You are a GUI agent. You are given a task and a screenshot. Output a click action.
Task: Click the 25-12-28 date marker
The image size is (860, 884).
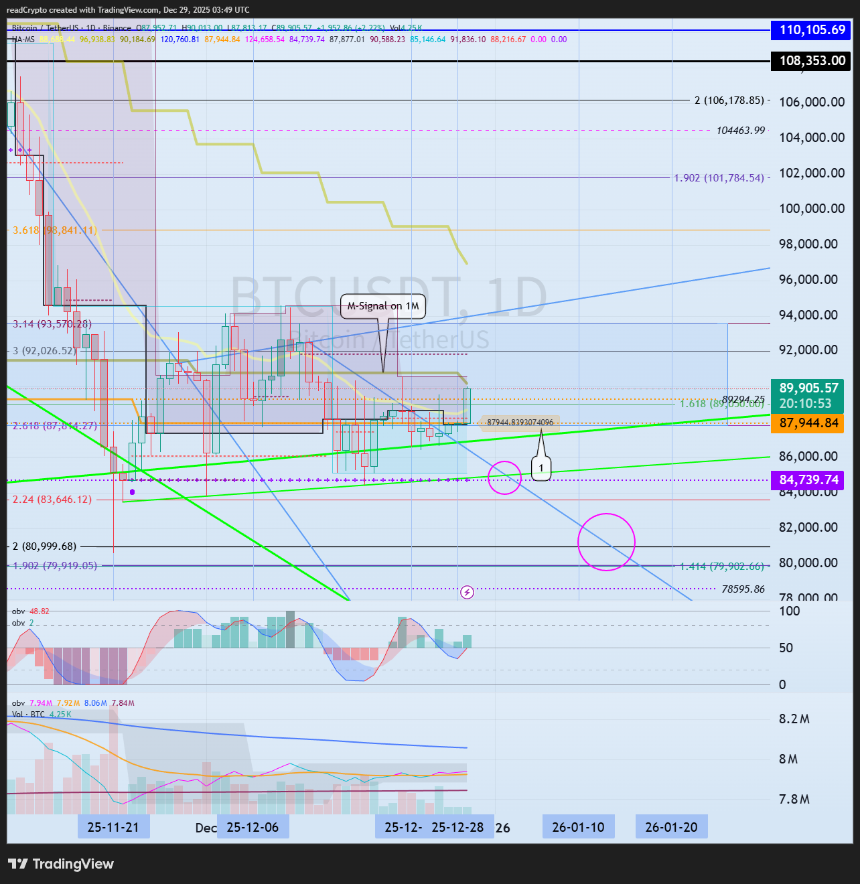(x=458, y=827)
